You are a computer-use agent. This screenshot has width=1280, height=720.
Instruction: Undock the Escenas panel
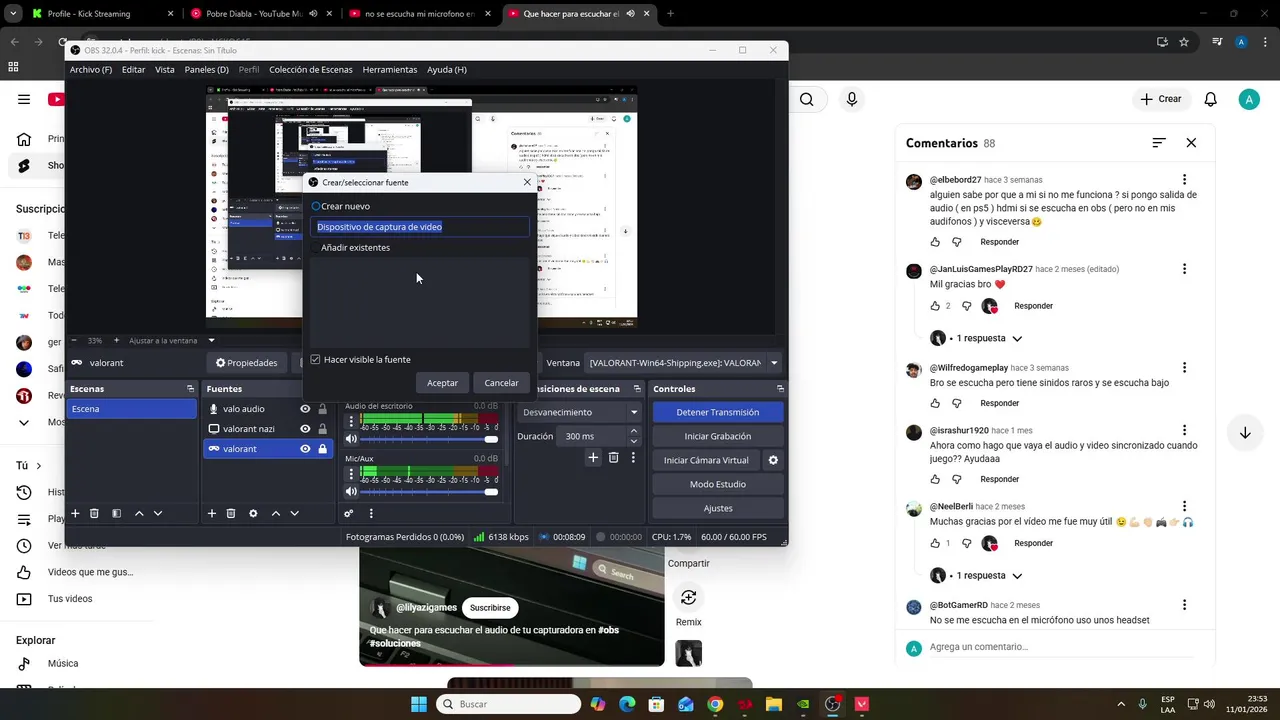click(190, 389)
